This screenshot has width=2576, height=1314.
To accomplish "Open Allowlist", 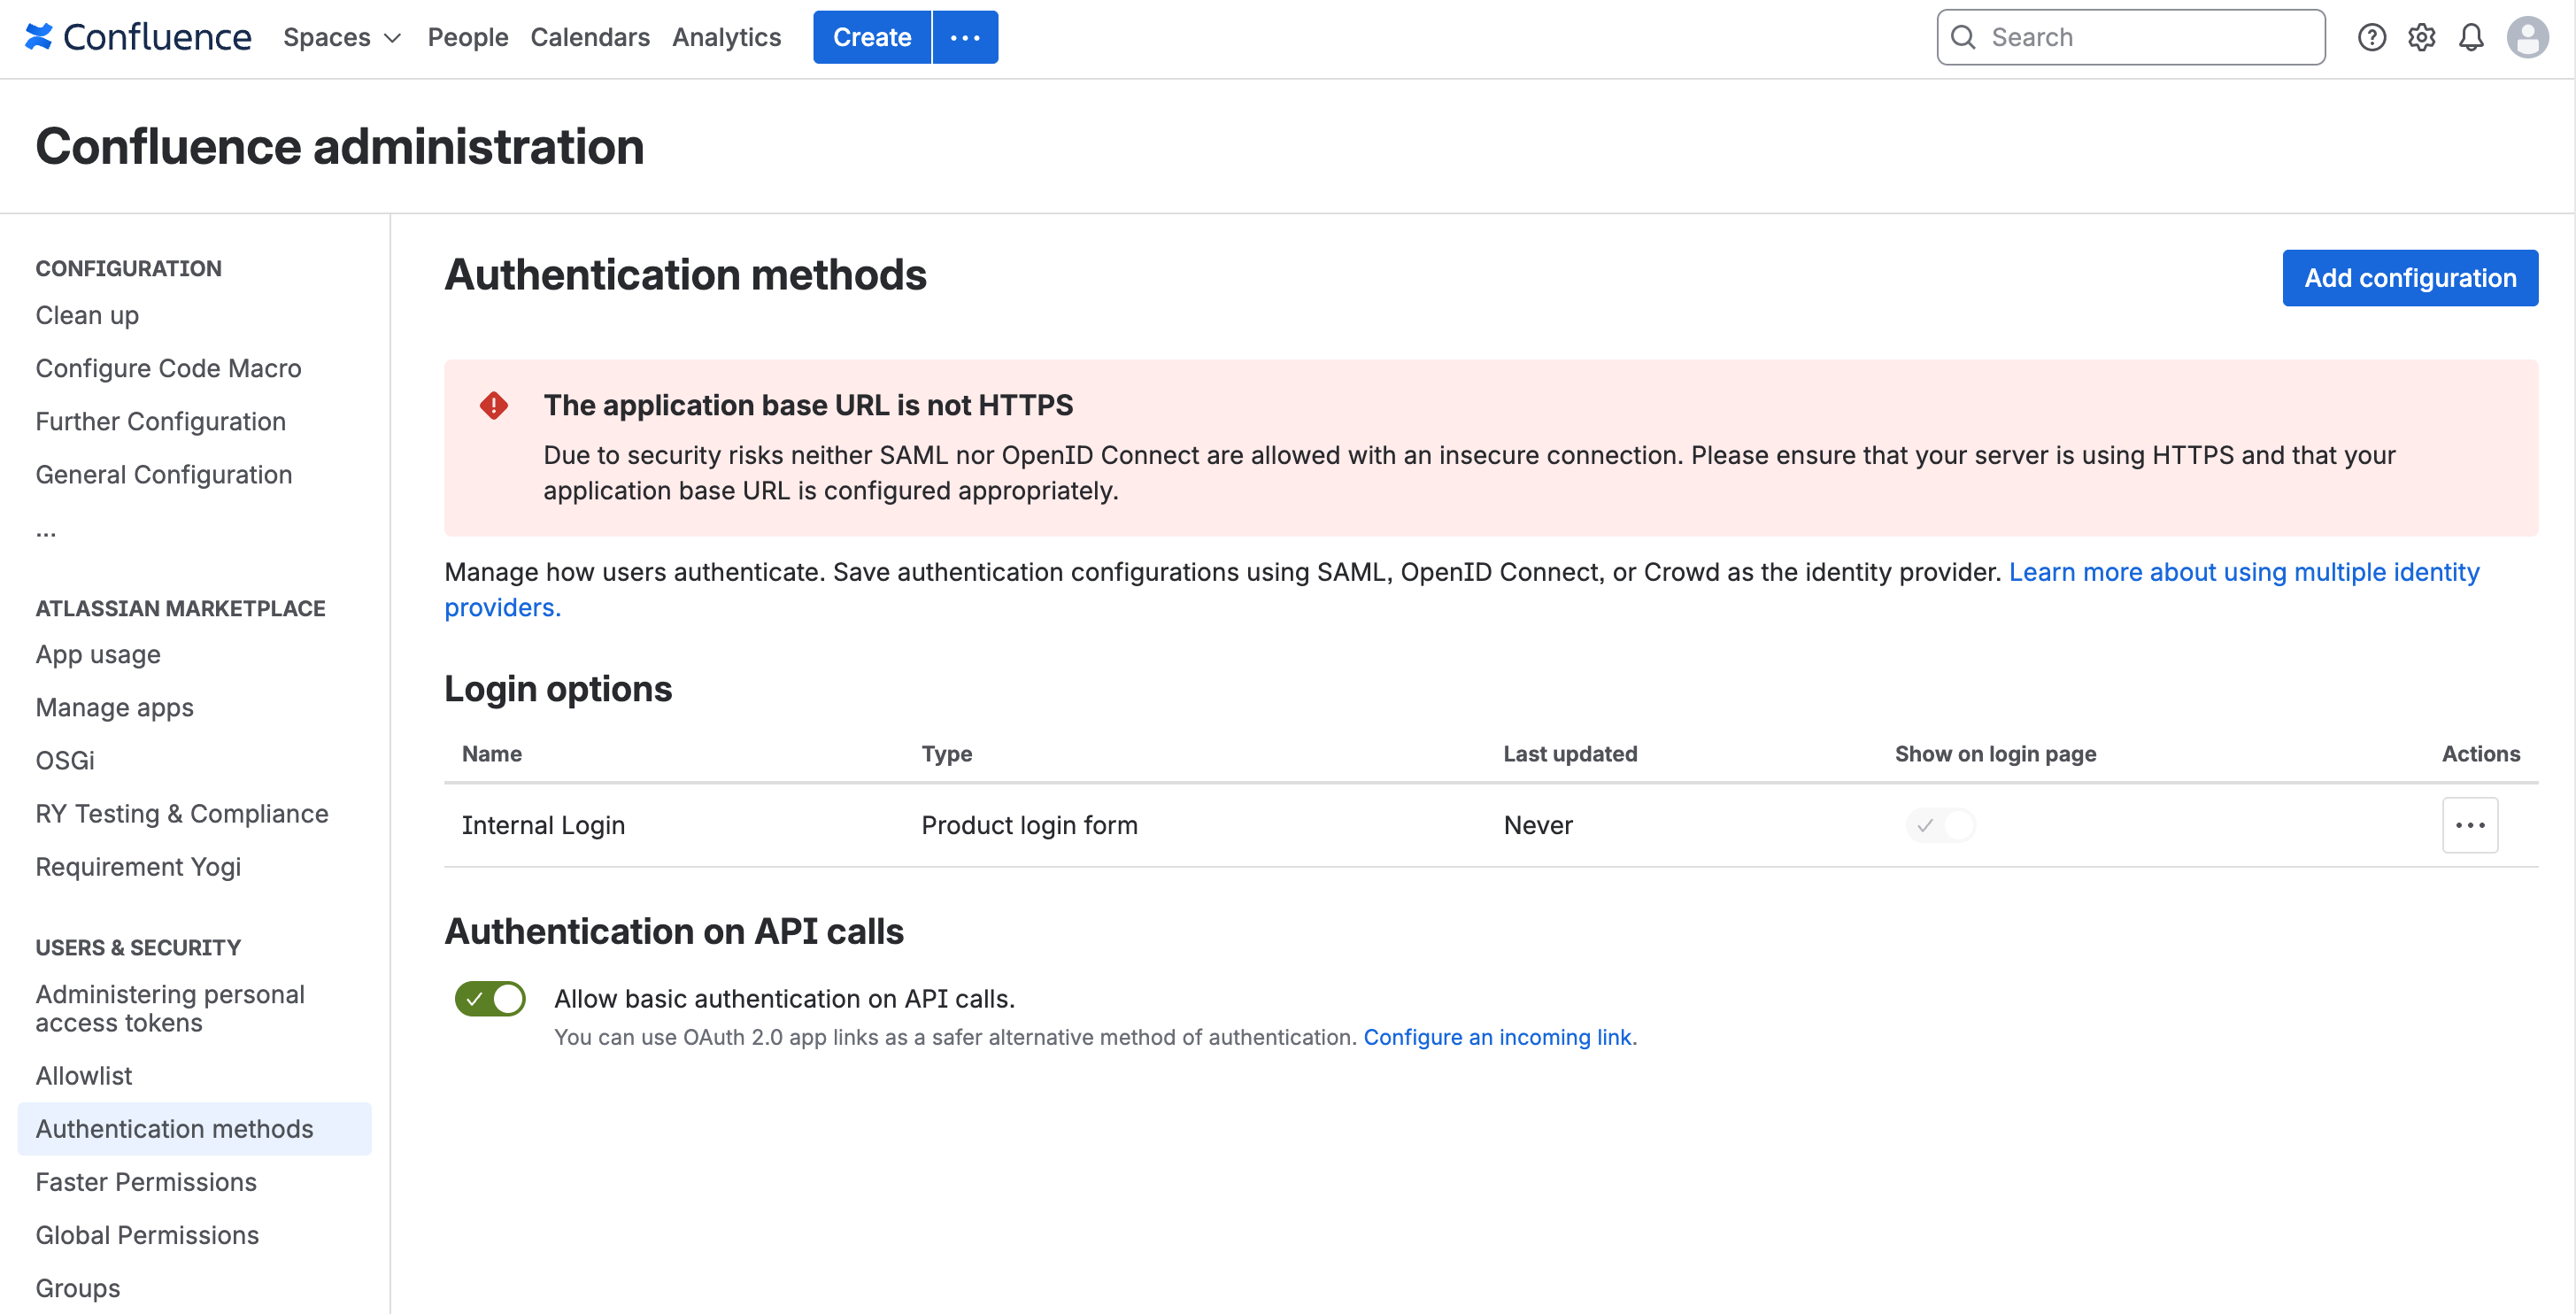I will 84,1075.
